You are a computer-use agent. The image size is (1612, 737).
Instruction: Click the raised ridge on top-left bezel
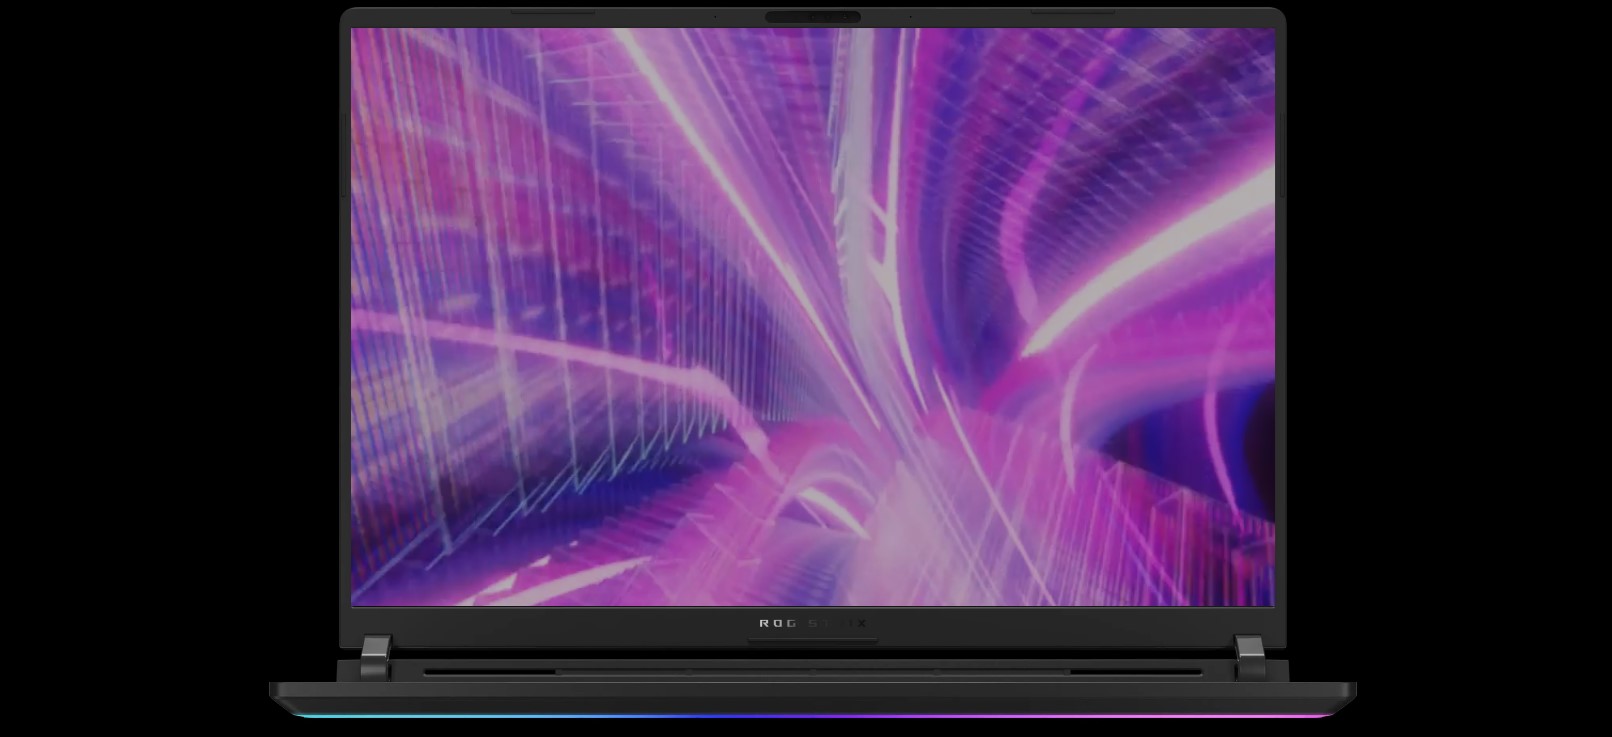[552, 13]
